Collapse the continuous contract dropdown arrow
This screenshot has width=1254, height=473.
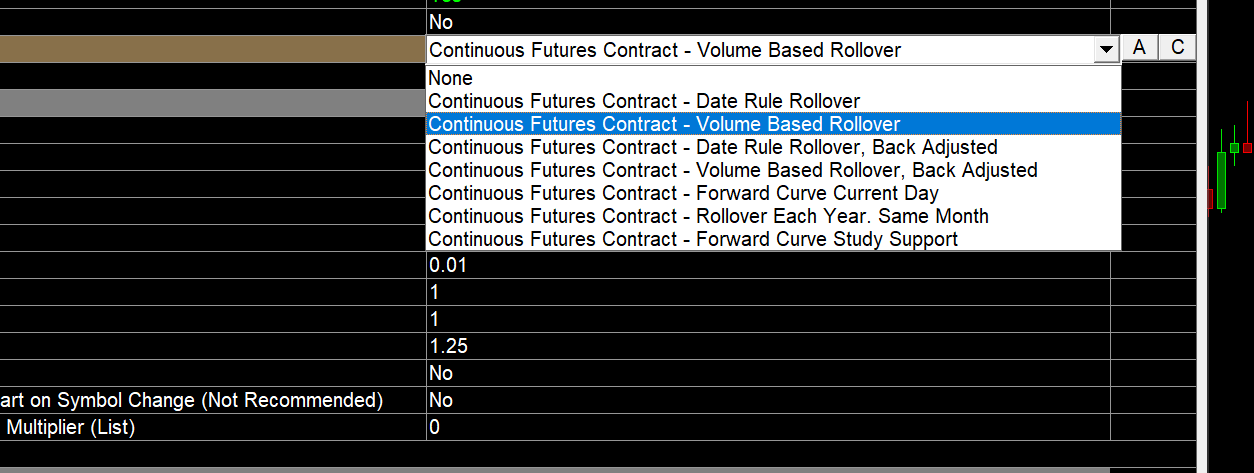[x=1106, y=50]
